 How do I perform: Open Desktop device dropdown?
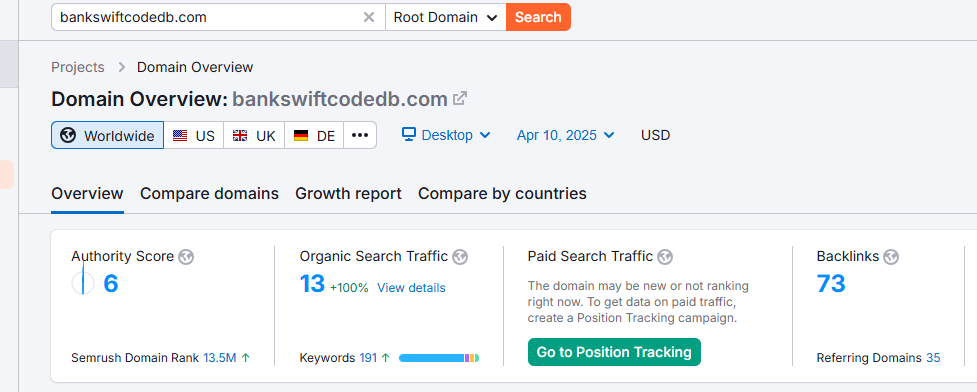pos(446,135)
